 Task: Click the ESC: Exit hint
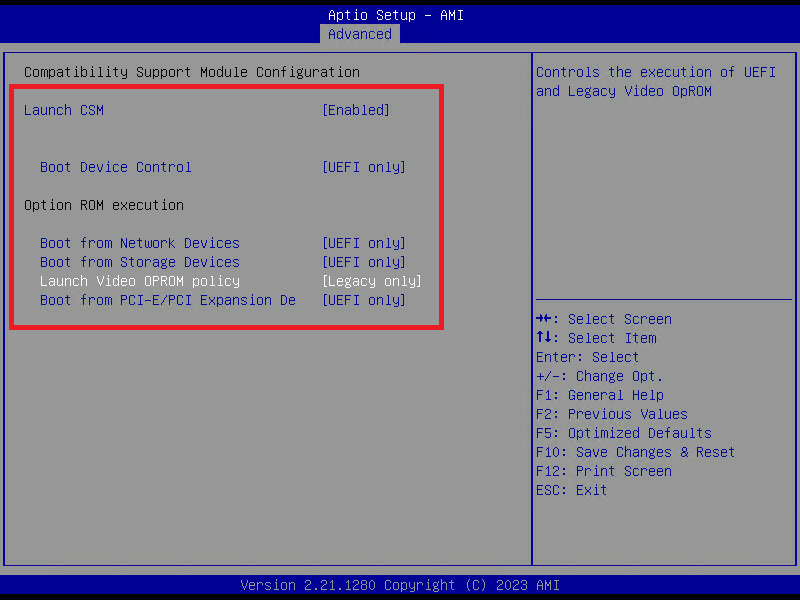[x=572, y=490]
